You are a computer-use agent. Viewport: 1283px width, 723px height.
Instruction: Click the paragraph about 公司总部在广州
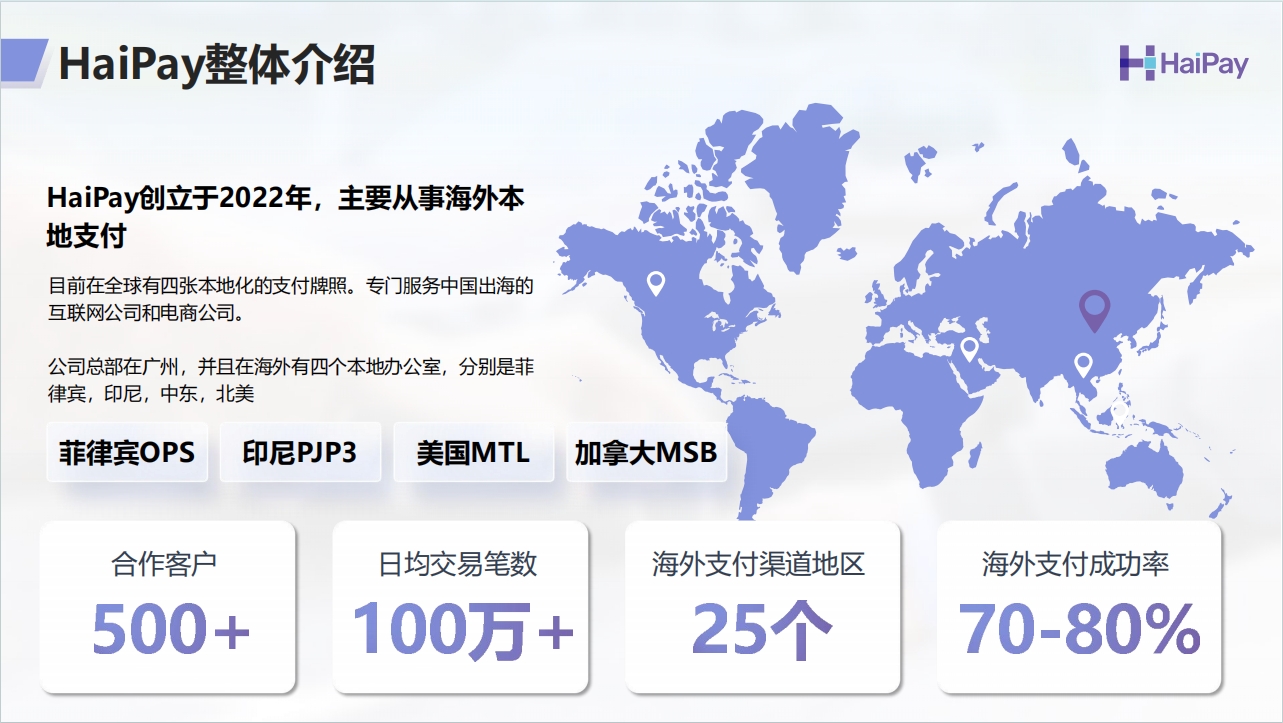click(x=290, y=380)
